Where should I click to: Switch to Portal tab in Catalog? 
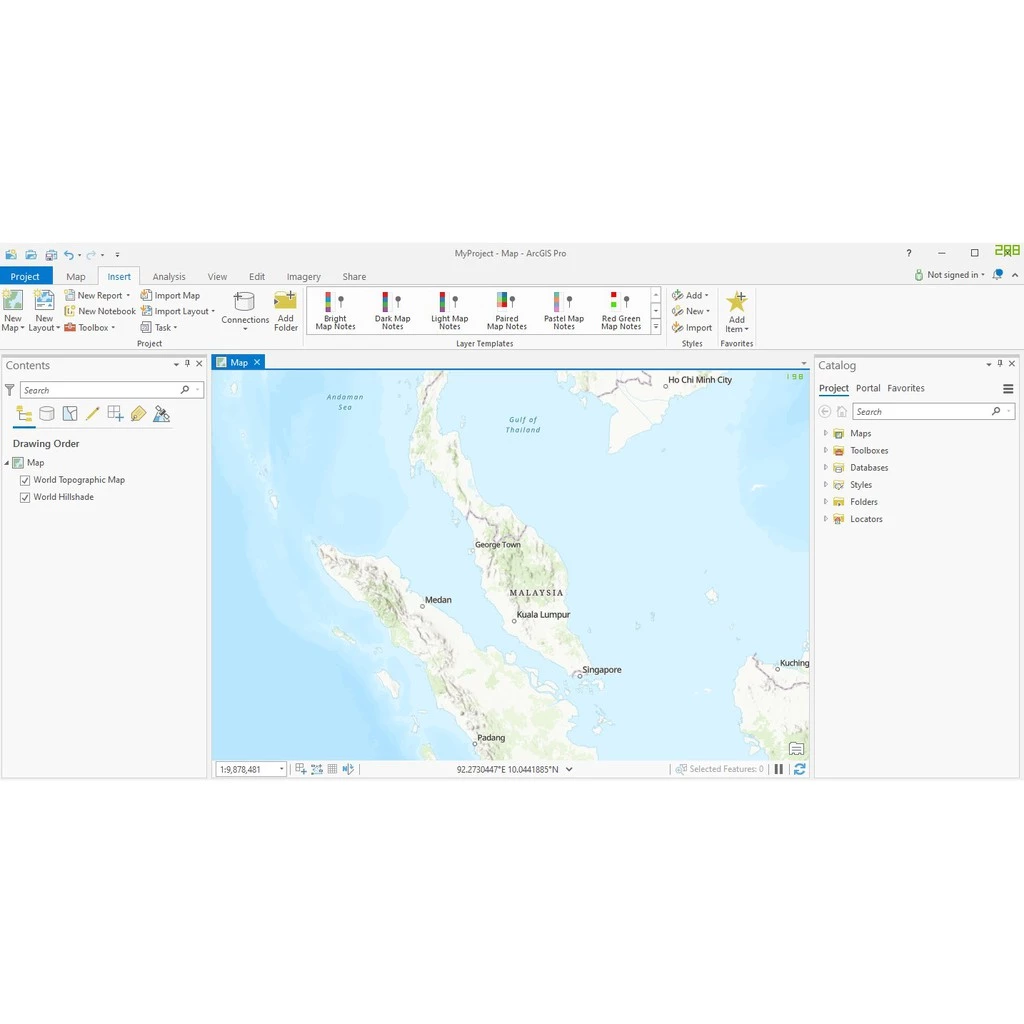(x=868, y=388)
